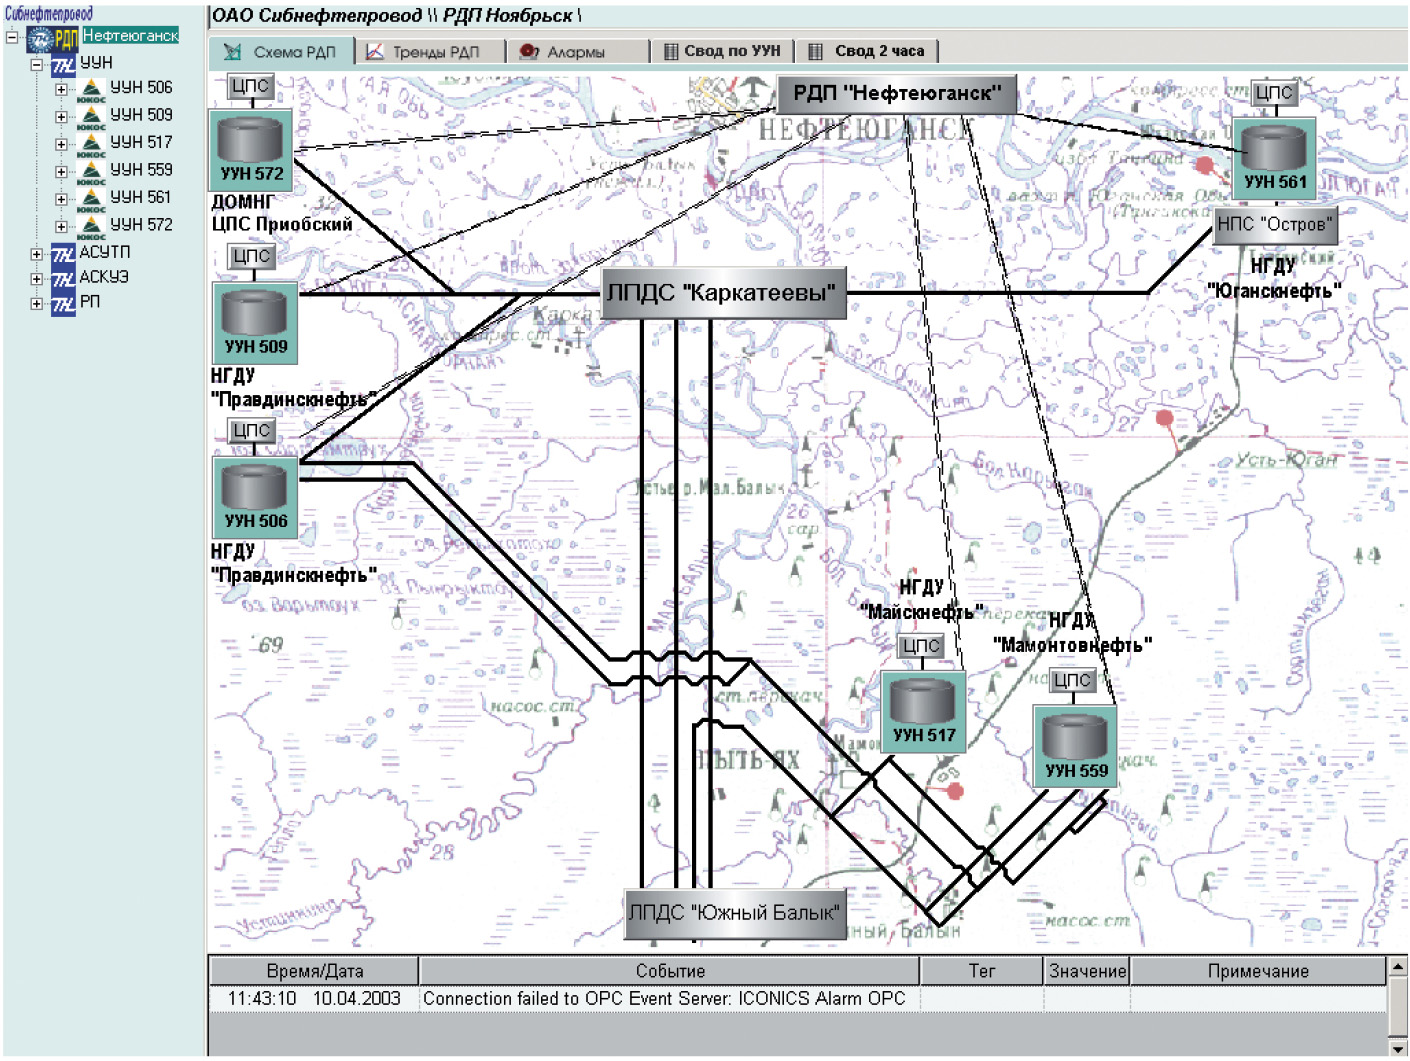Click YUKOS icon beside УУН 561 in tree

click(x=91, y=200)
